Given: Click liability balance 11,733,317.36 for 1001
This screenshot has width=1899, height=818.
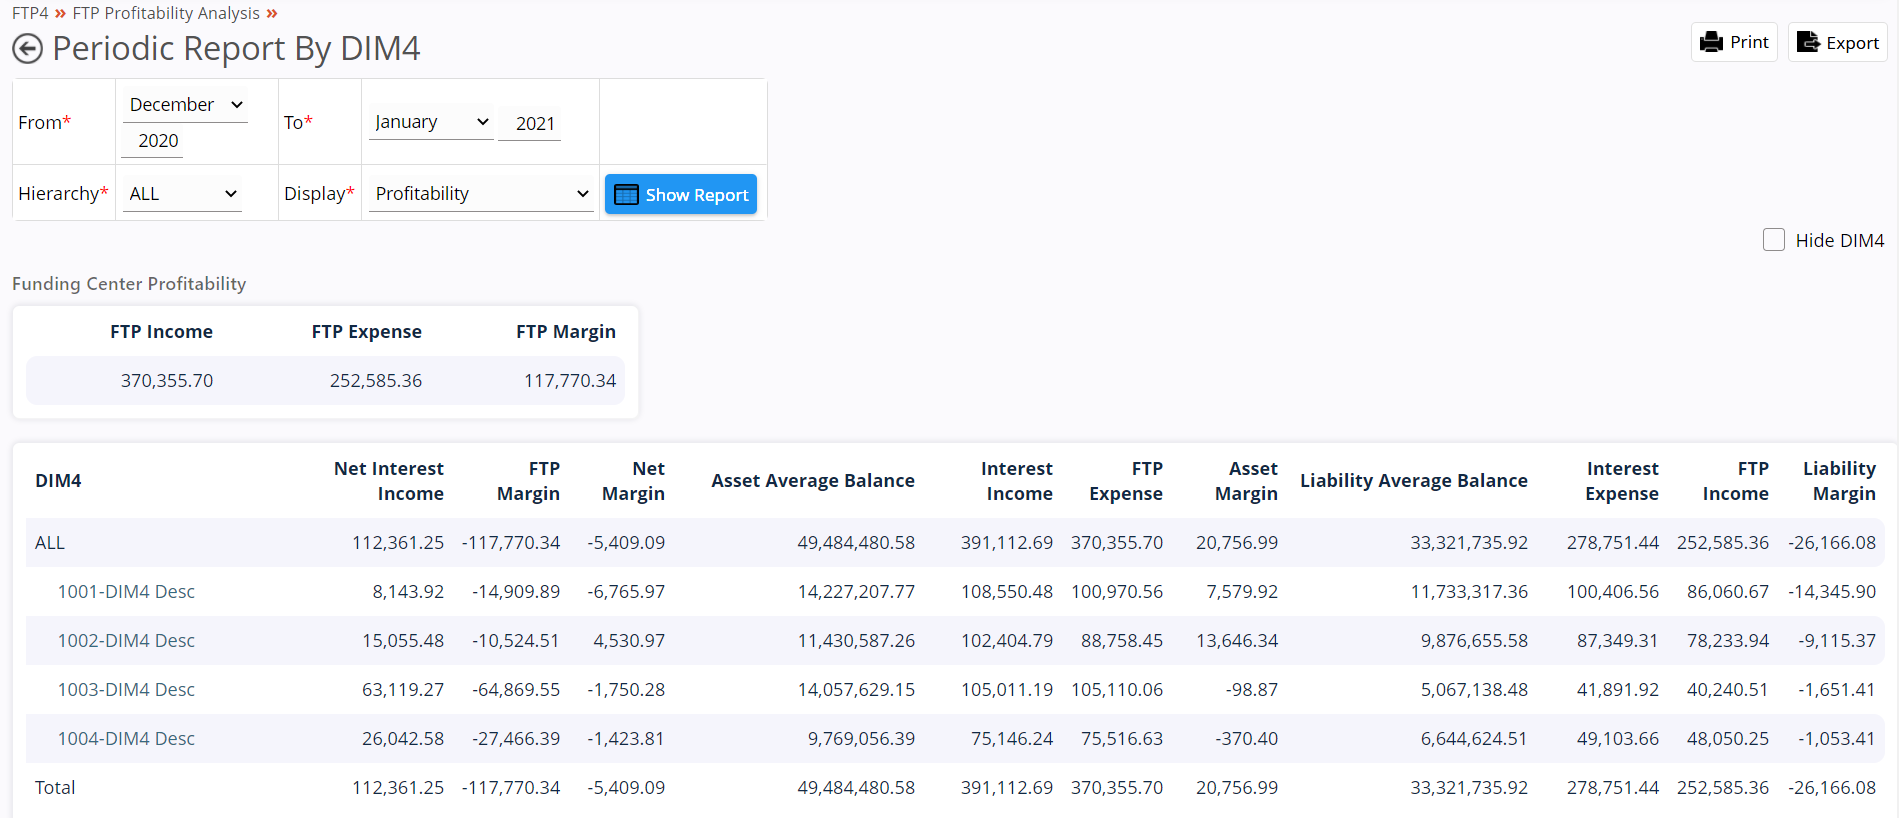Looking at the screenshot, I should (1469, 592).
